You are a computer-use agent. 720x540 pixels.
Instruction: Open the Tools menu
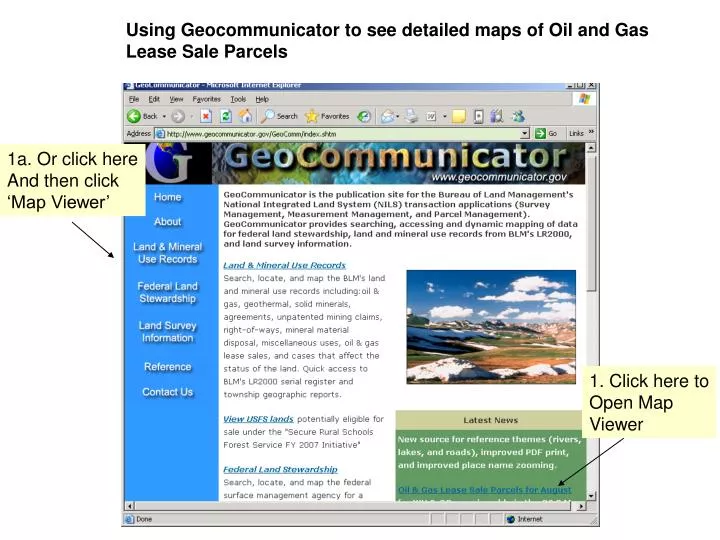pos(238,99)
